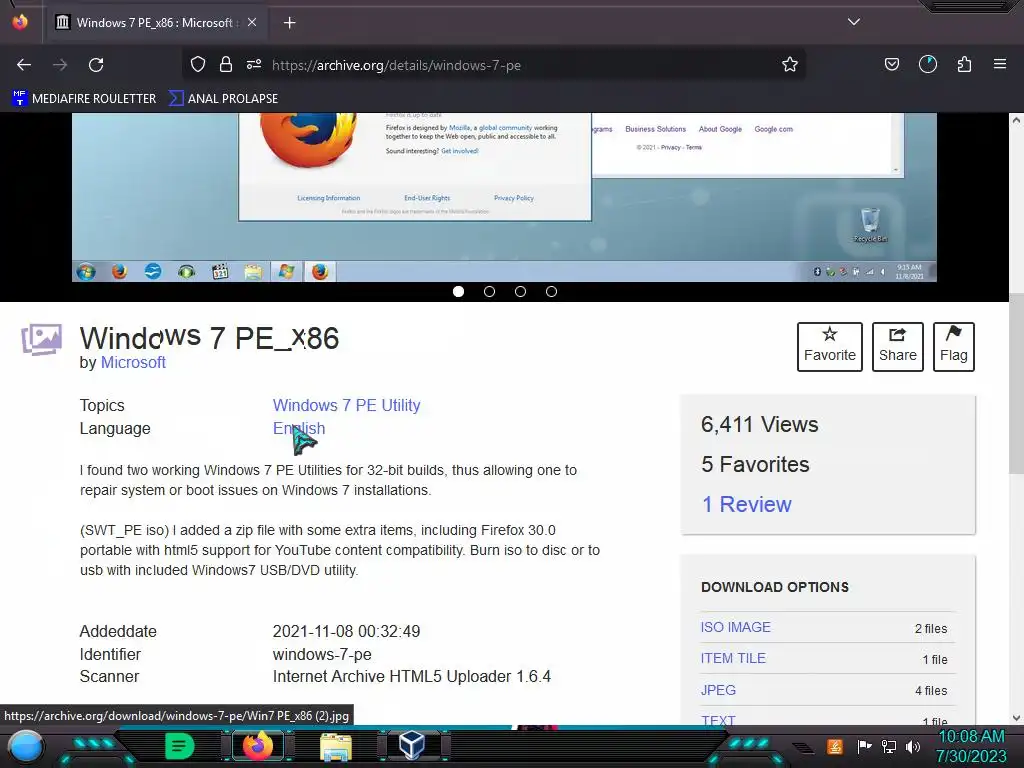Open the Firefox account circle icon
The width and height of the screenshot is (1024, 768).
[928, 64]
